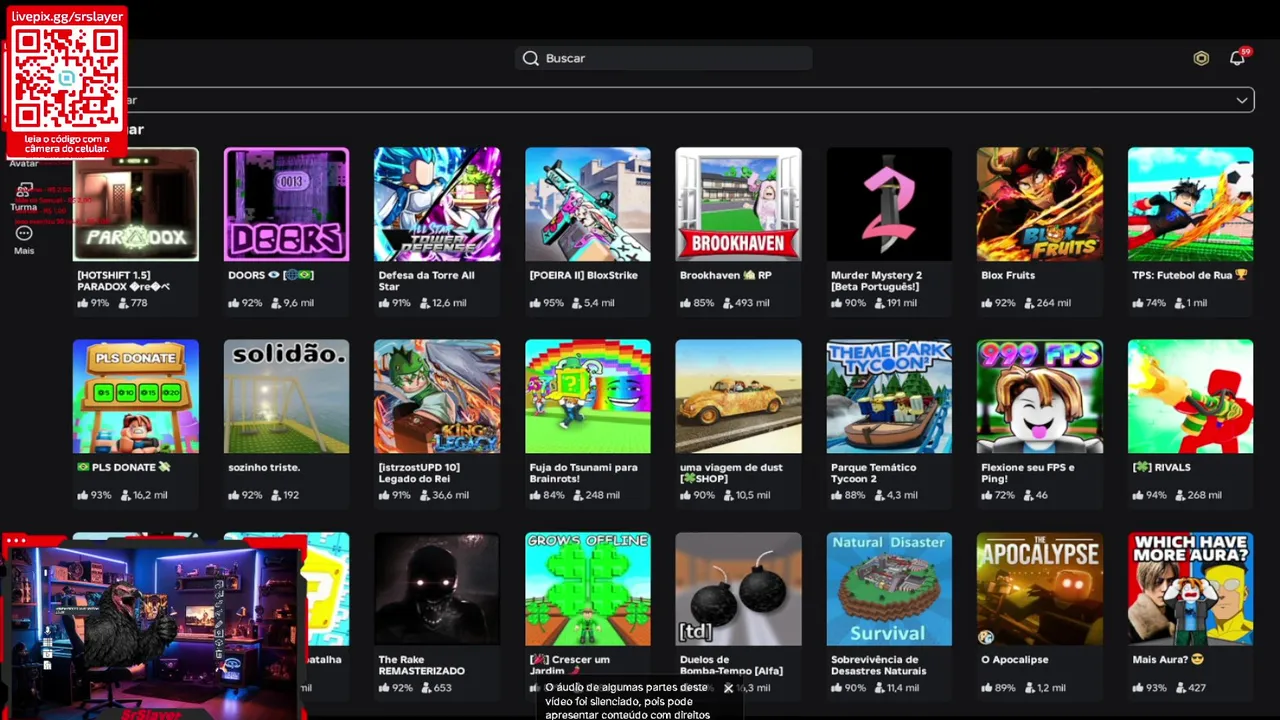Image resolution: width=1280 pixels, height=720 pixels.
Task: Open the King Legacy thumbnail
Action: (437, 396)
